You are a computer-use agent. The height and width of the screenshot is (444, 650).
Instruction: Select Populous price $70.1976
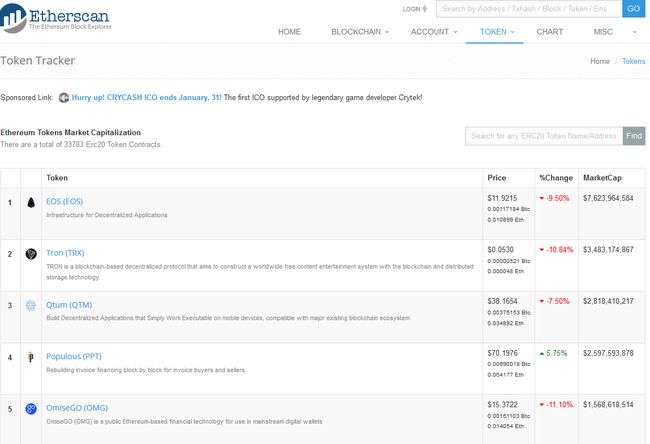tap(502, 353)
